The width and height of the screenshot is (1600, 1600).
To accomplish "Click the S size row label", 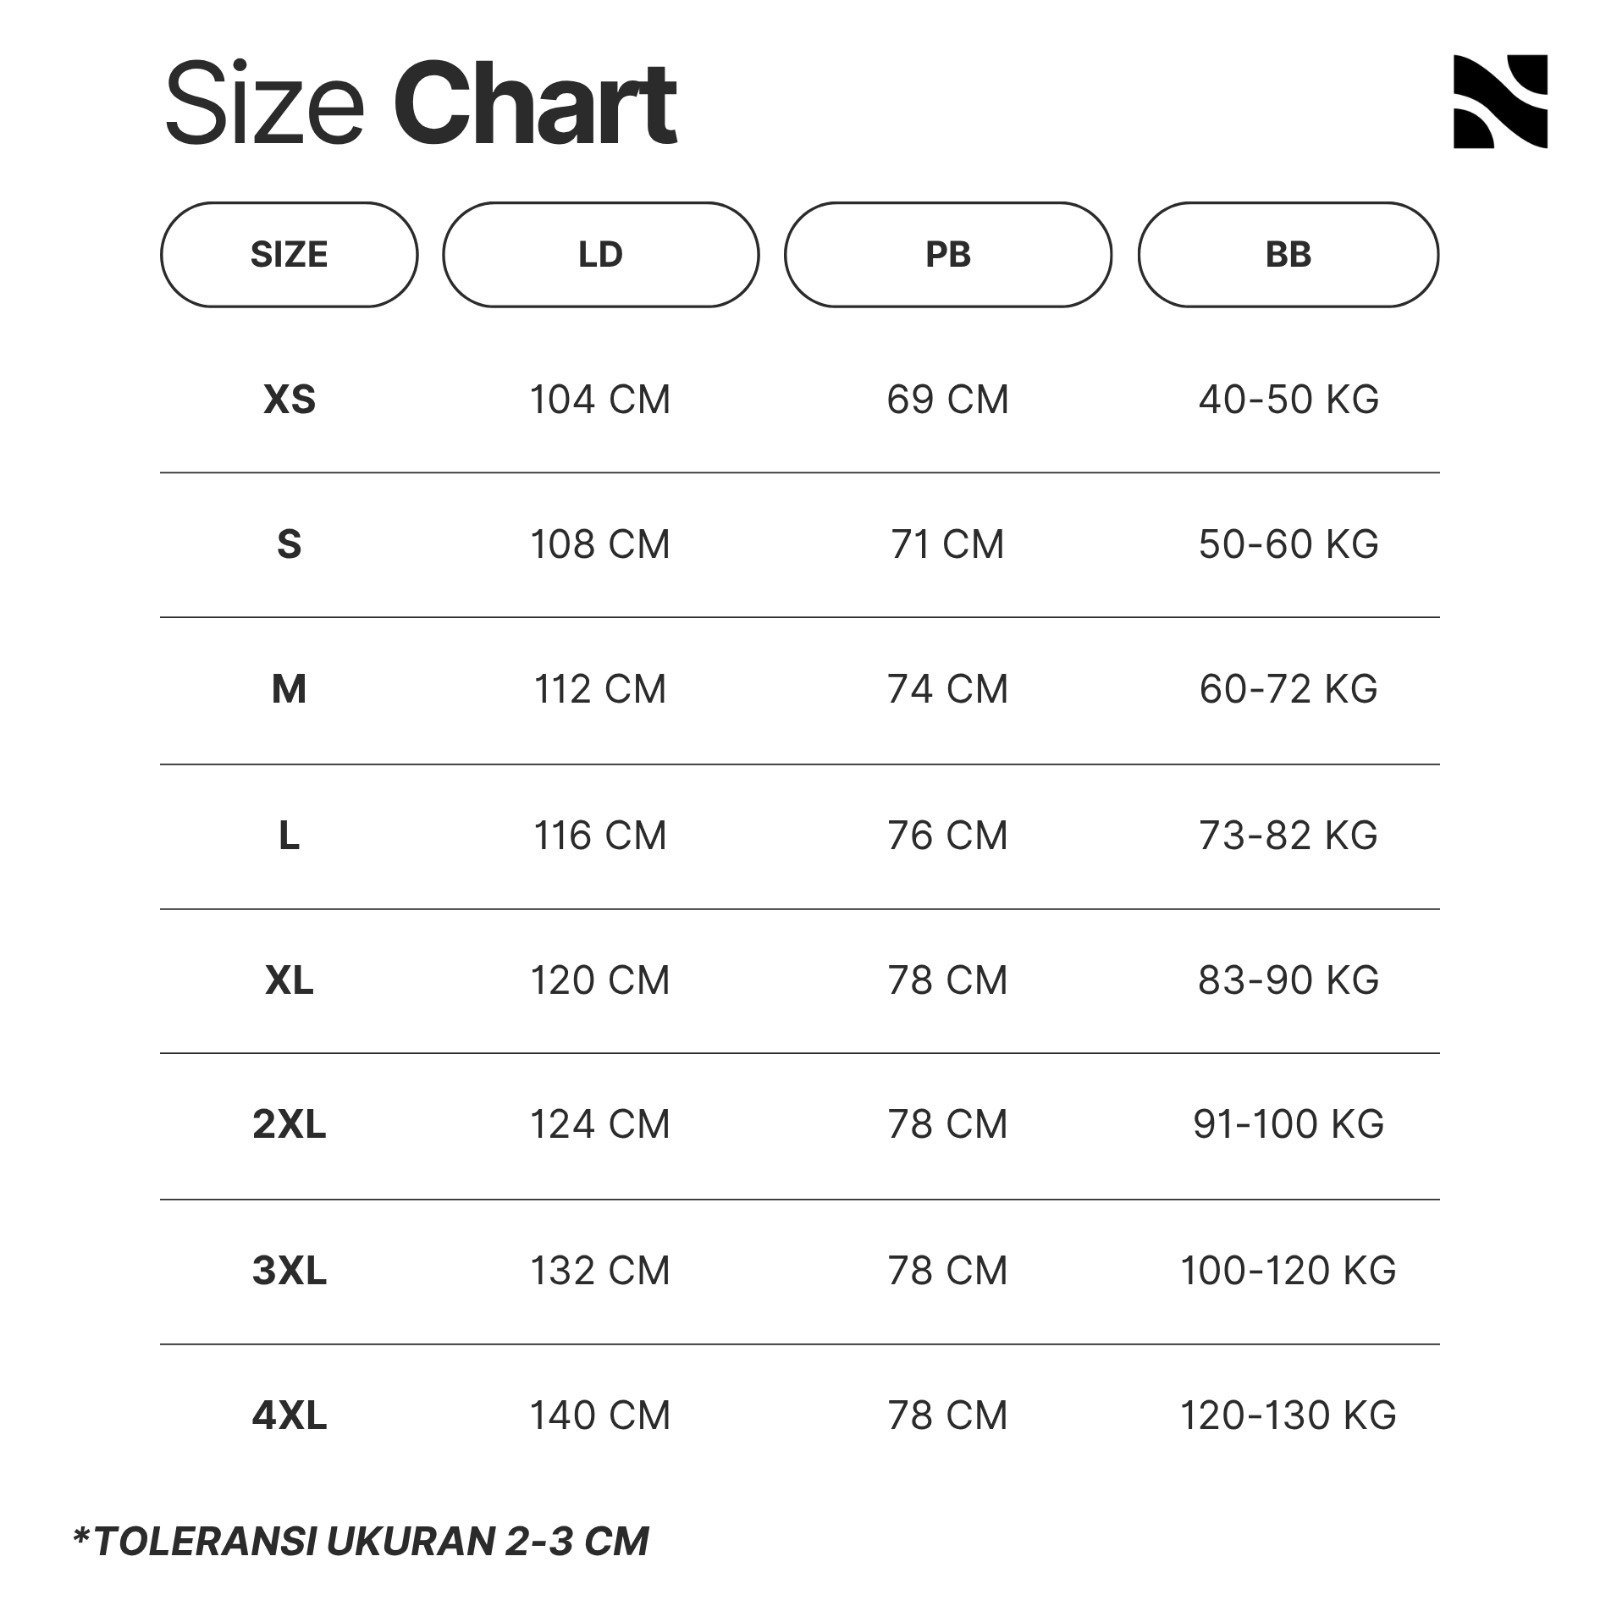I will [289, 545].
